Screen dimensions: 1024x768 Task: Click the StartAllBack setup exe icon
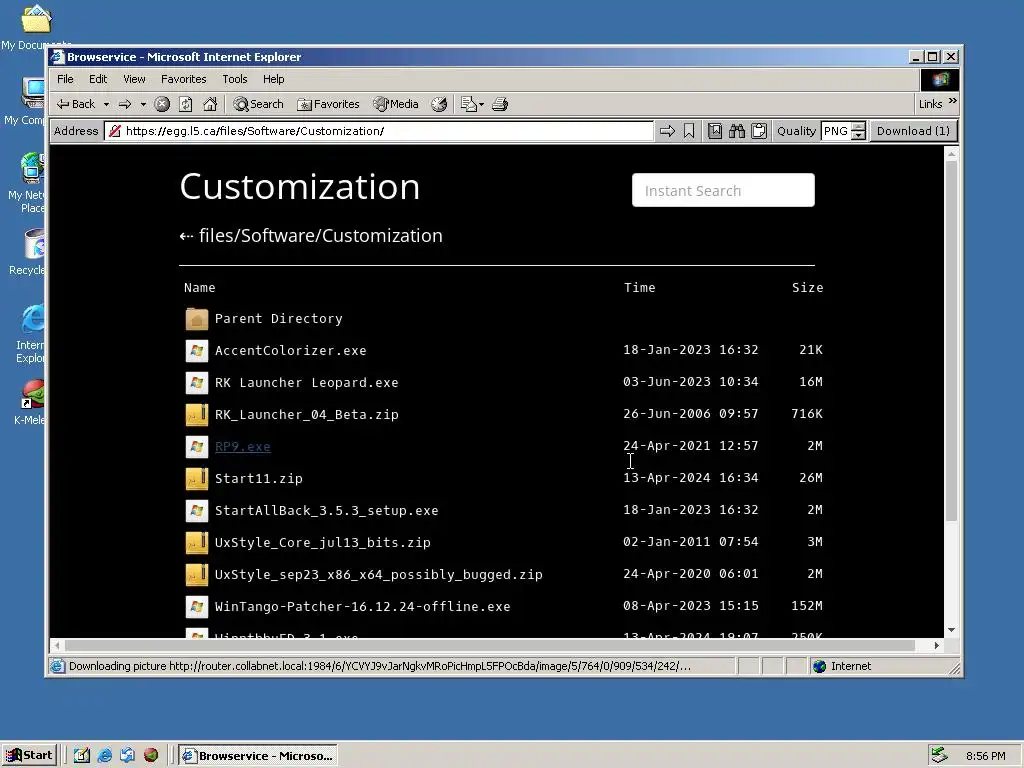tap(197, 511)
